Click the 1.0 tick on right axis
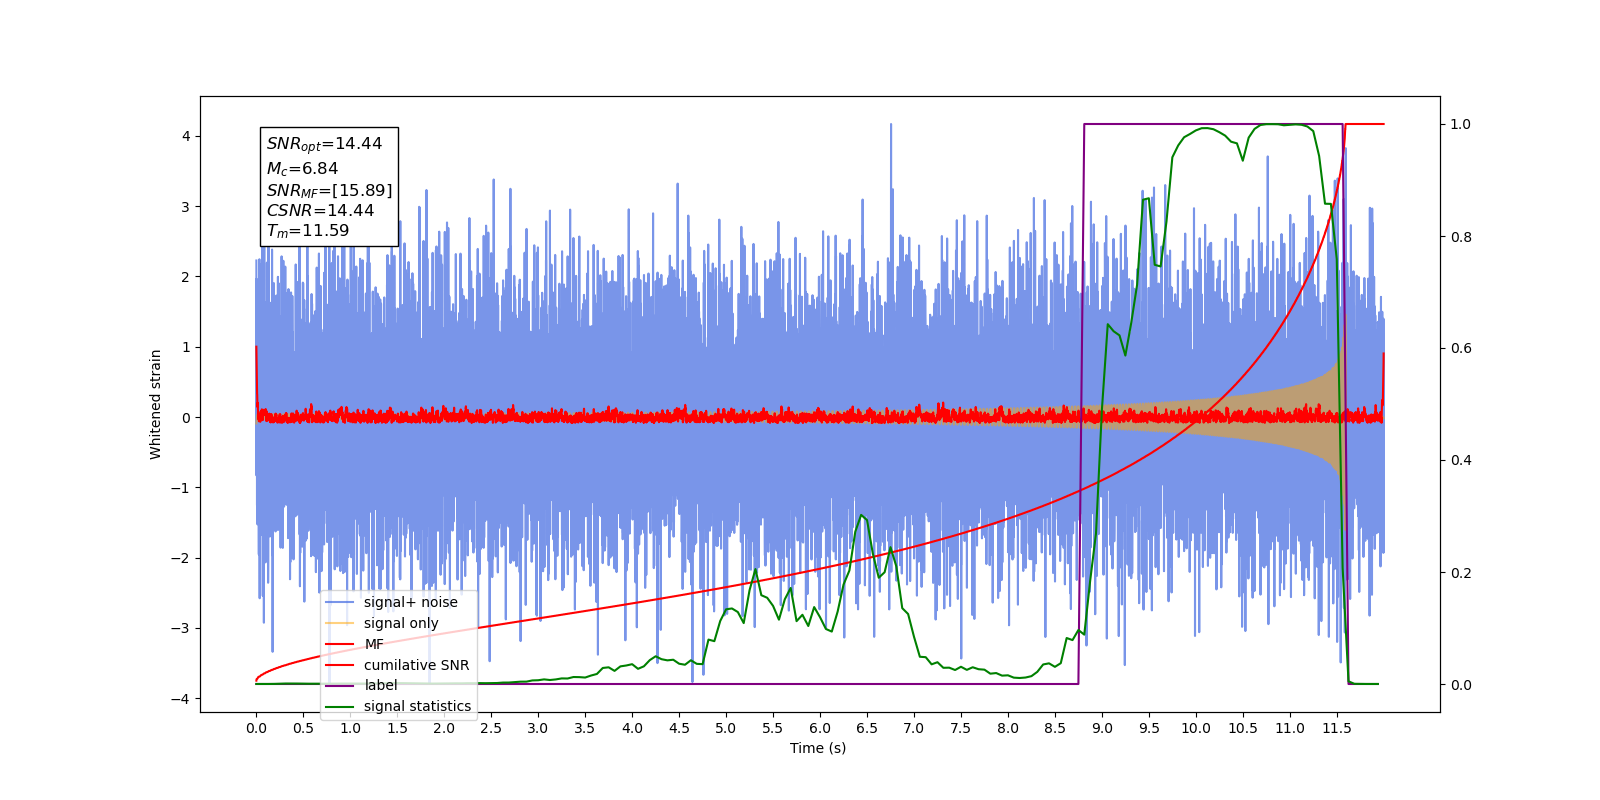 coord(1461,124)
